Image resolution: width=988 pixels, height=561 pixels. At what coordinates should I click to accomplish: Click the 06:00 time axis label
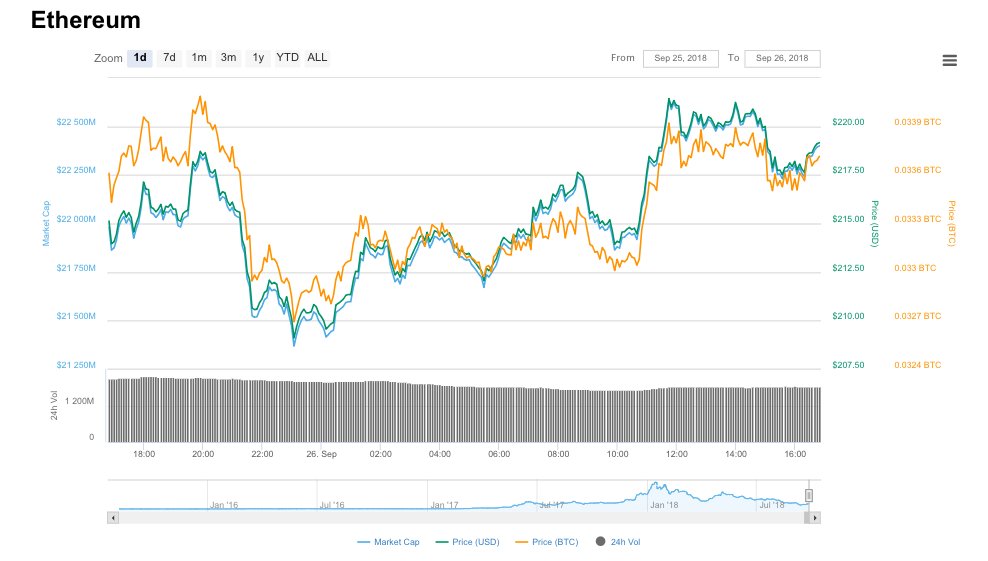click(499, 454)
